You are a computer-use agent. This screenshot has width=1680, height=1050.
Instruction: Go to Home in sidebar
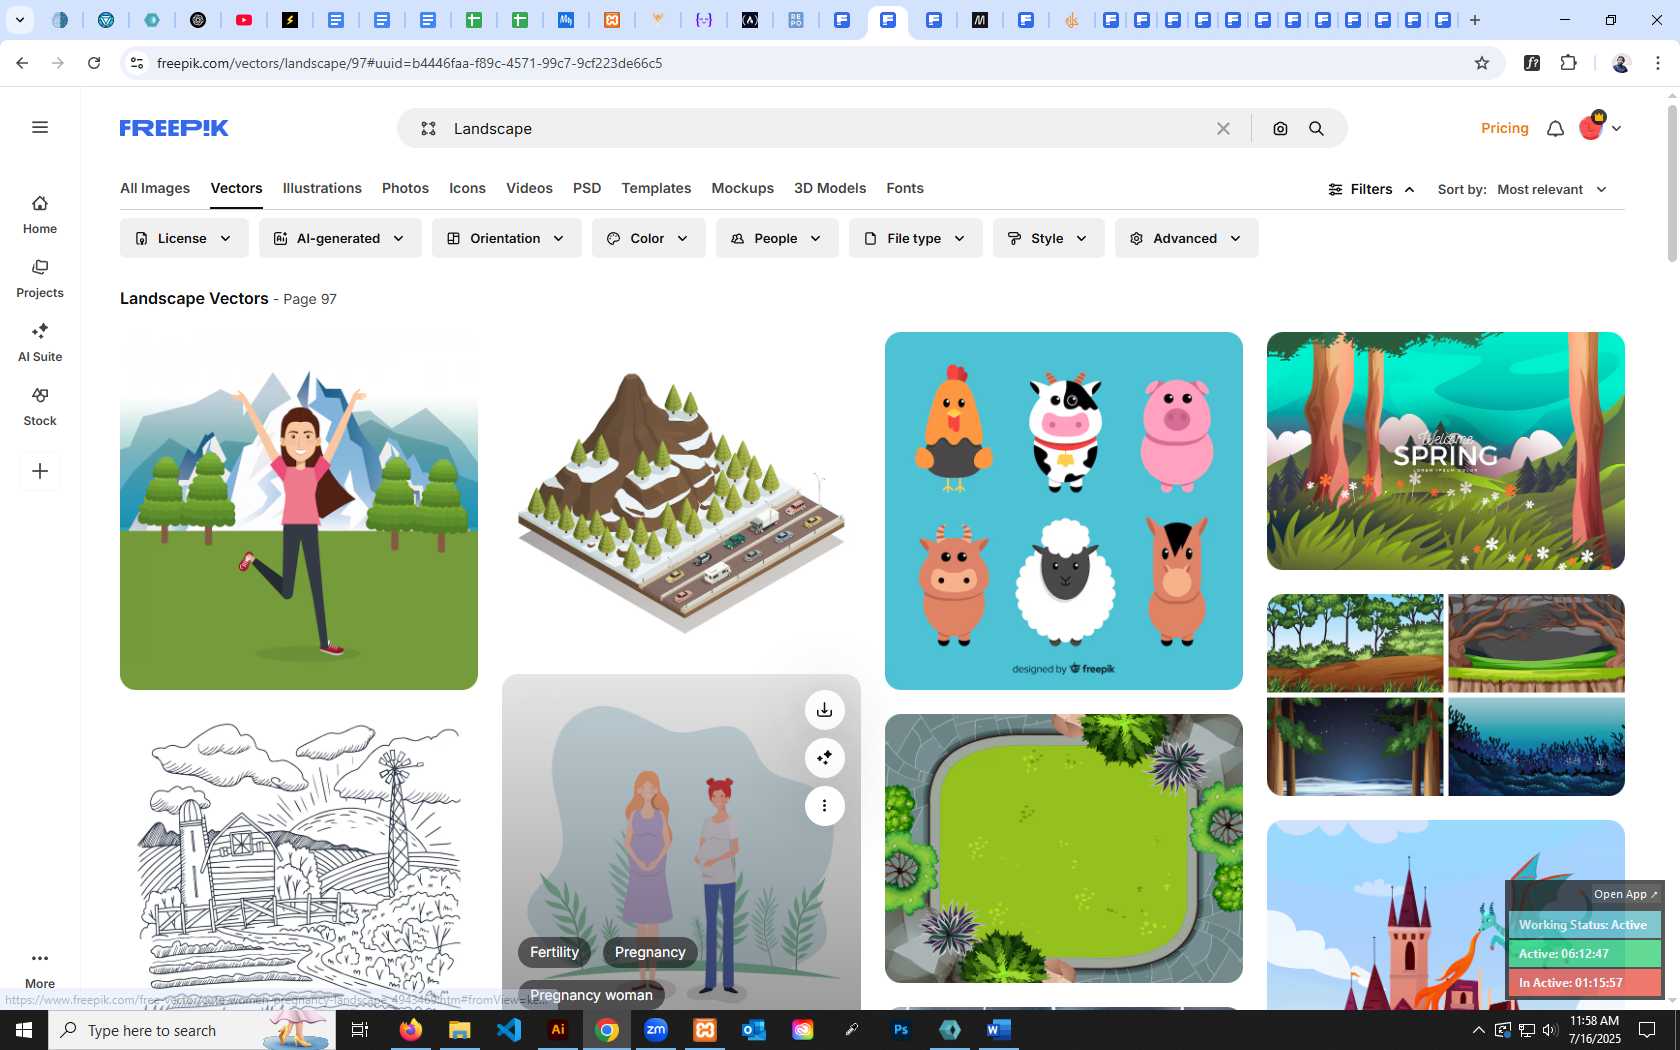(40, 215)
